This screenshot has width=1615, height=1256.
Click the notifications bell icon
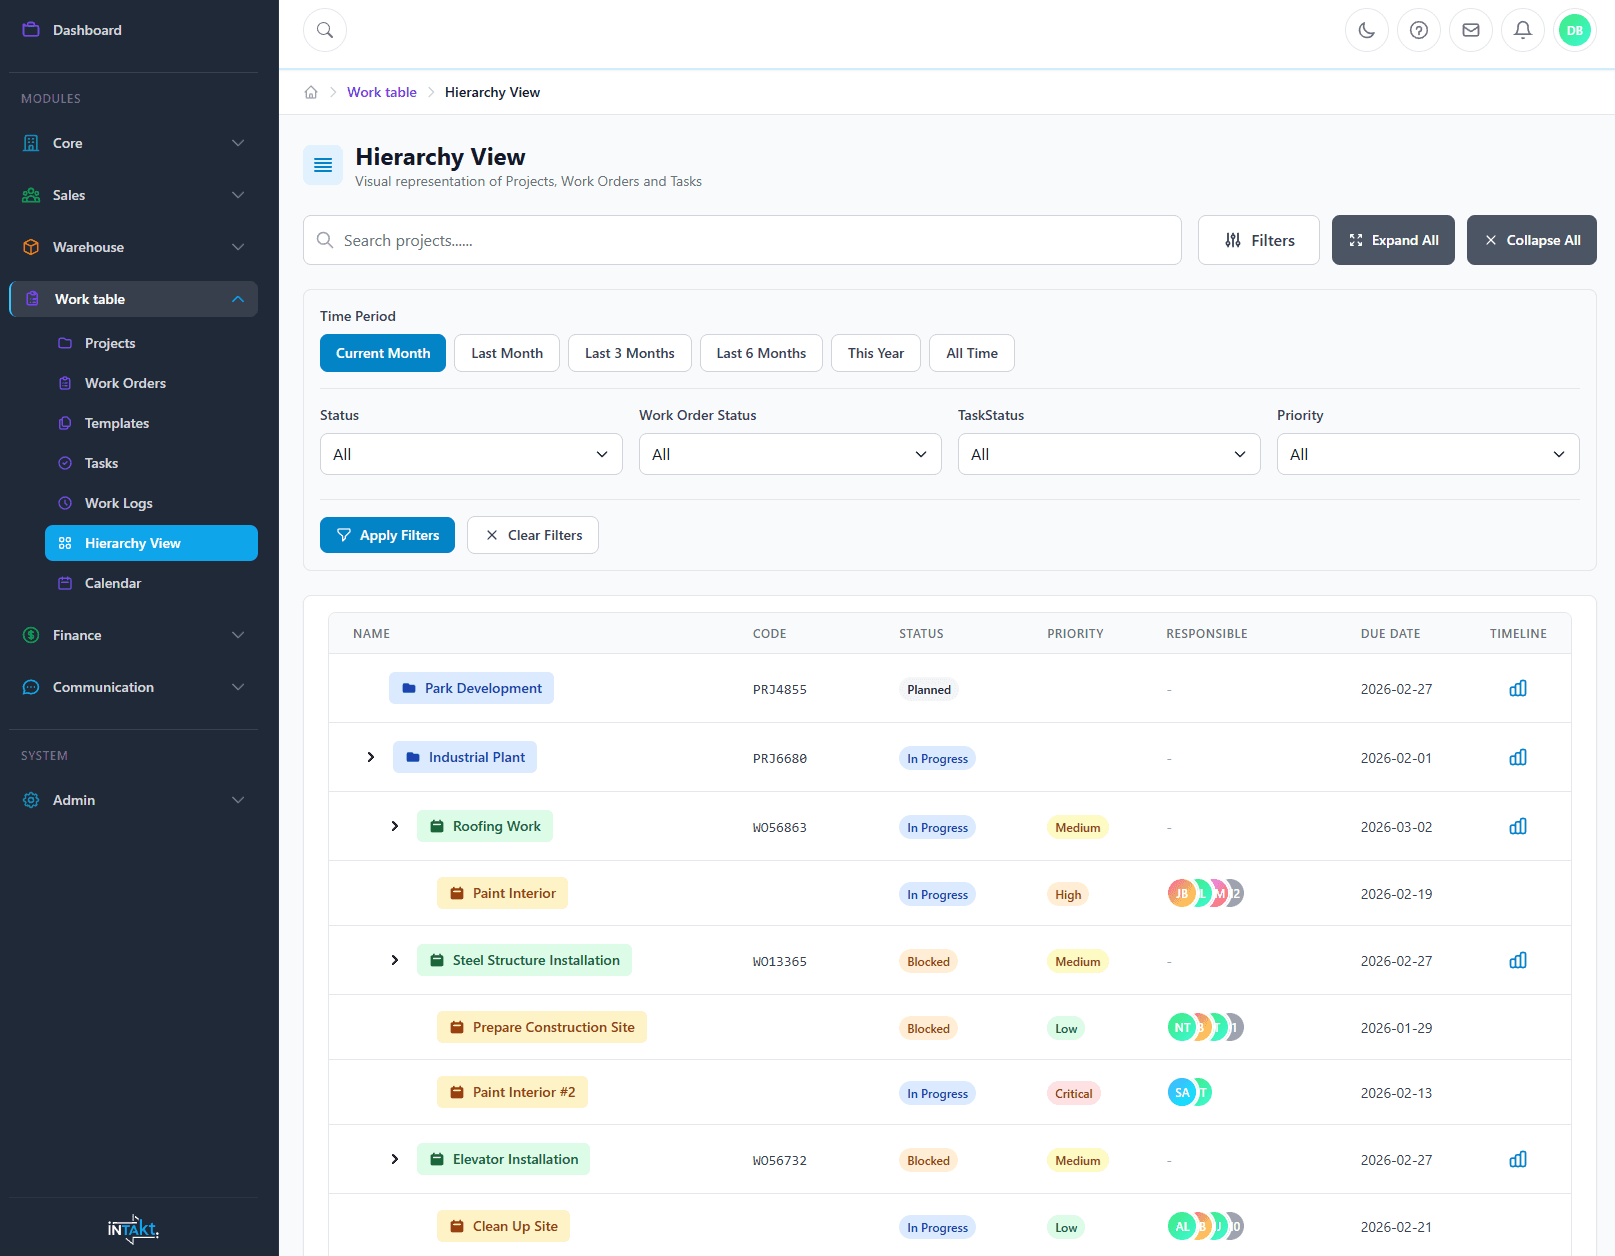pos(1522,30)
